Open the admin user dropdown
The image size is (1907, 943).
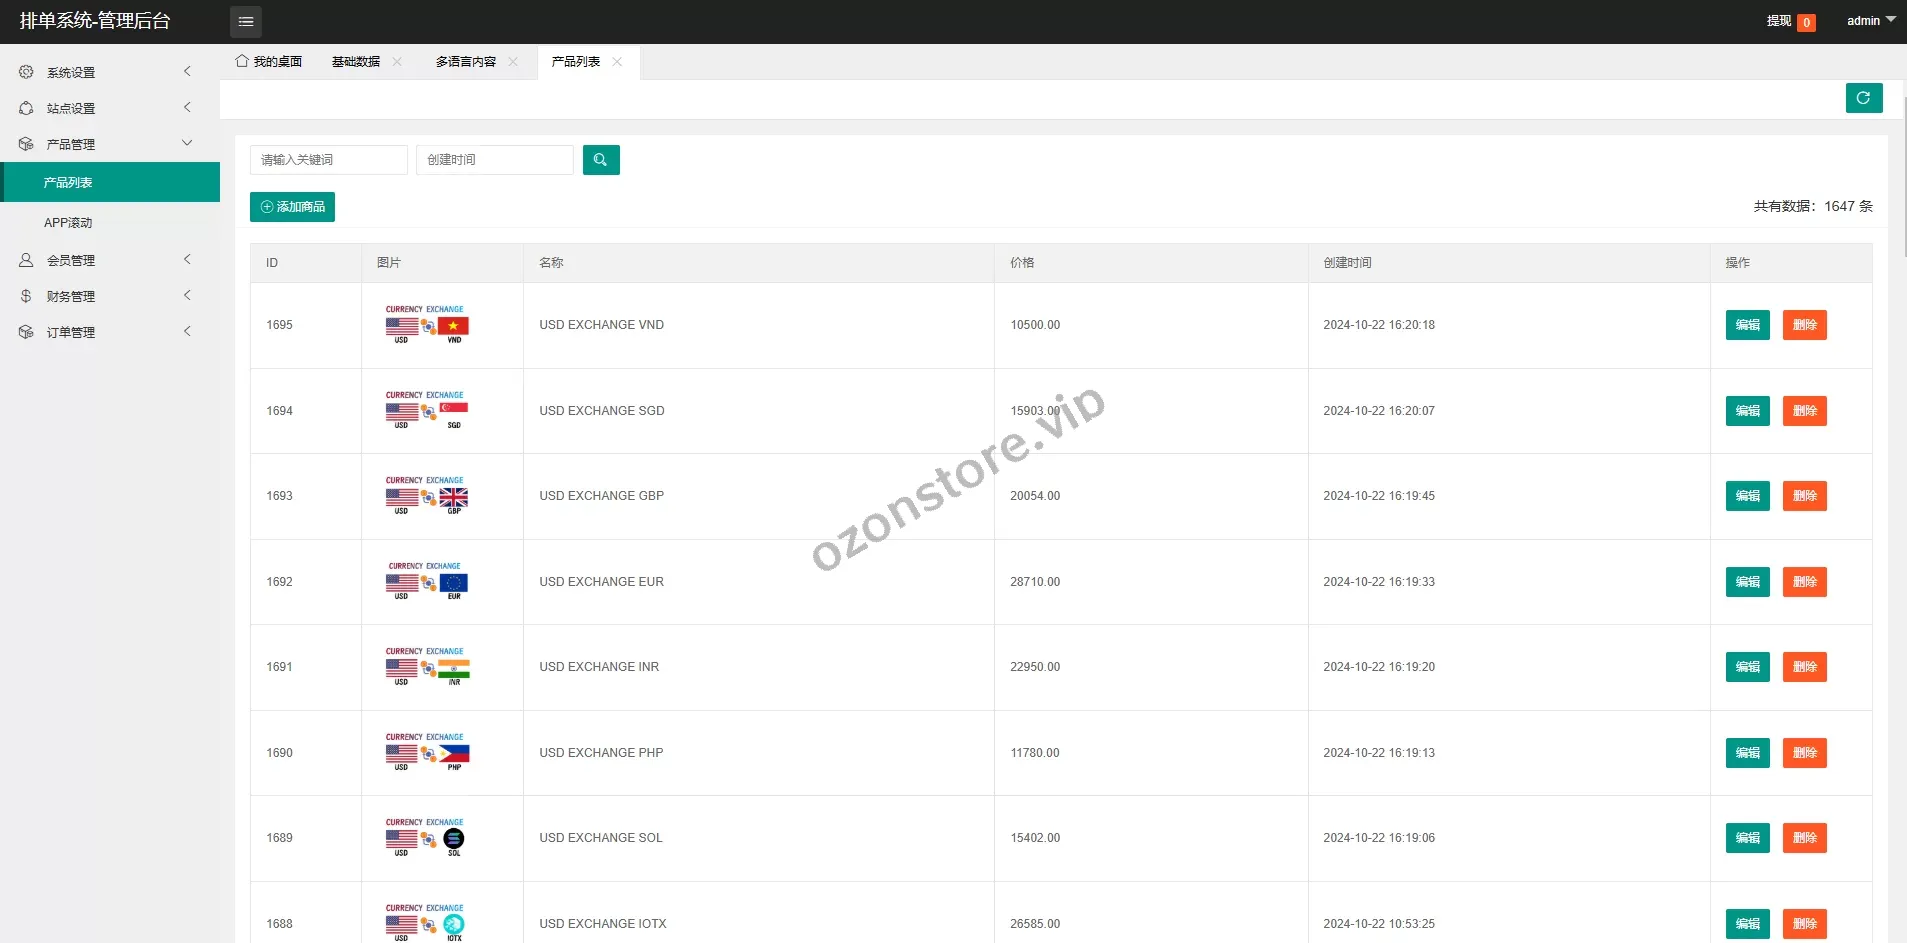[1869, 21]
